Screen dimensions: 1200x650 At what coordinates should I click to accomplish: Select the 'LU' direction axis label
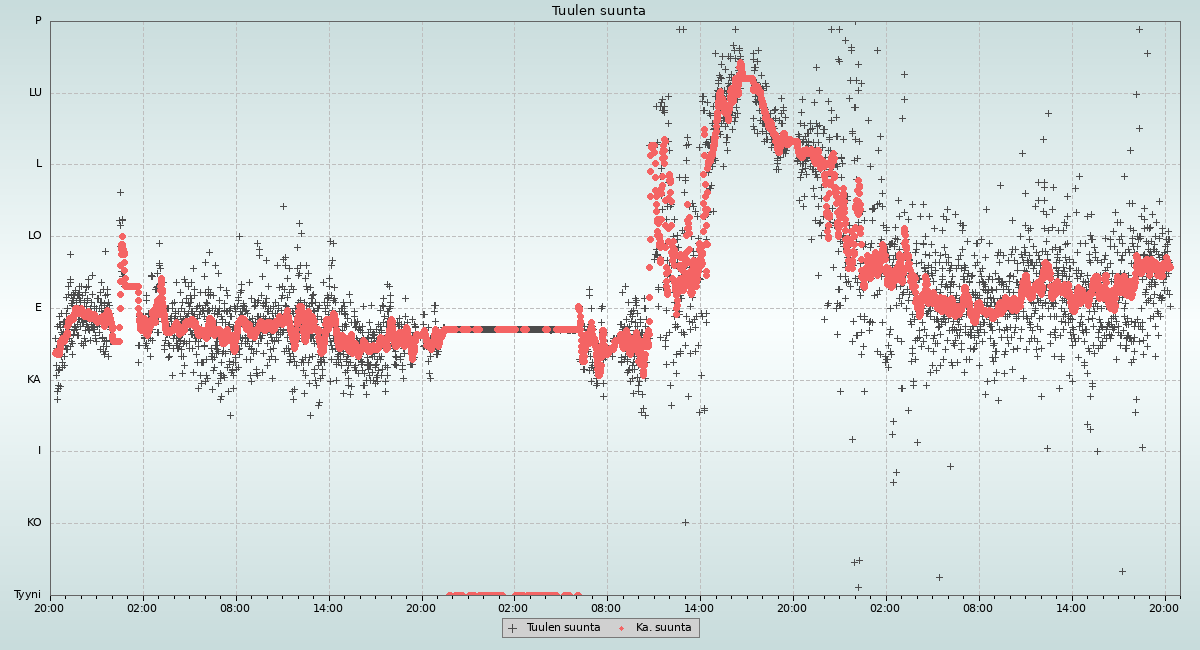[x=35, y=93]
